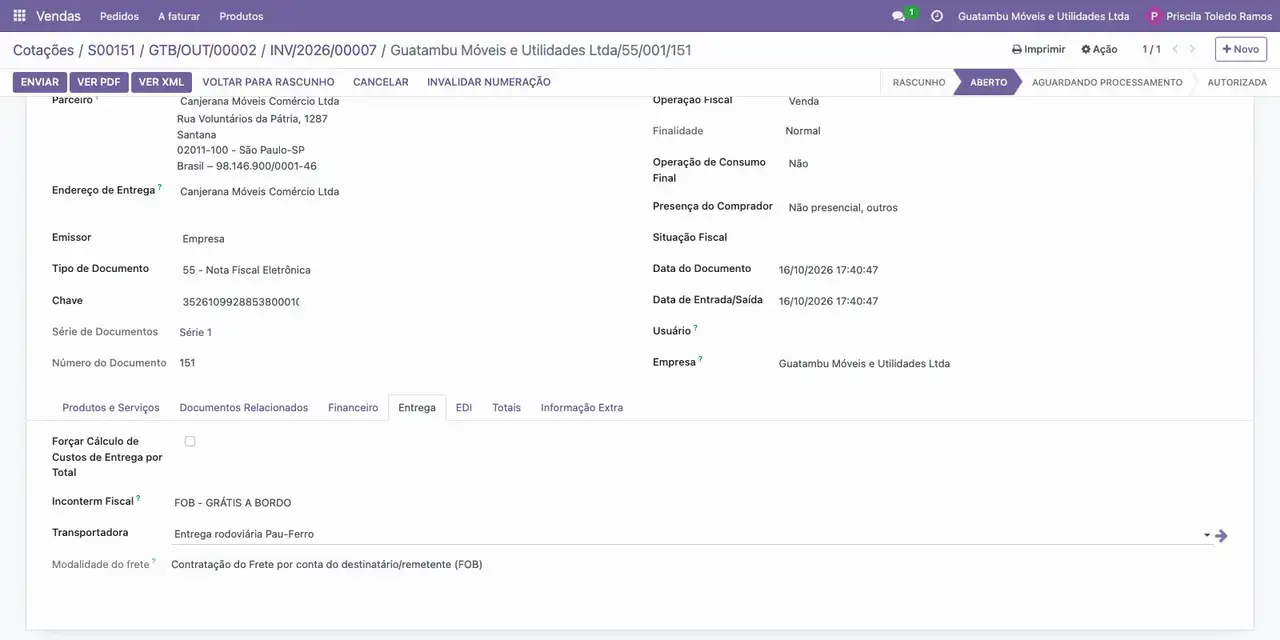This screenshot has height=640, width=1280.
Task: Select Aguardando Processamento status stage
Action: (x=1107, y=82)
